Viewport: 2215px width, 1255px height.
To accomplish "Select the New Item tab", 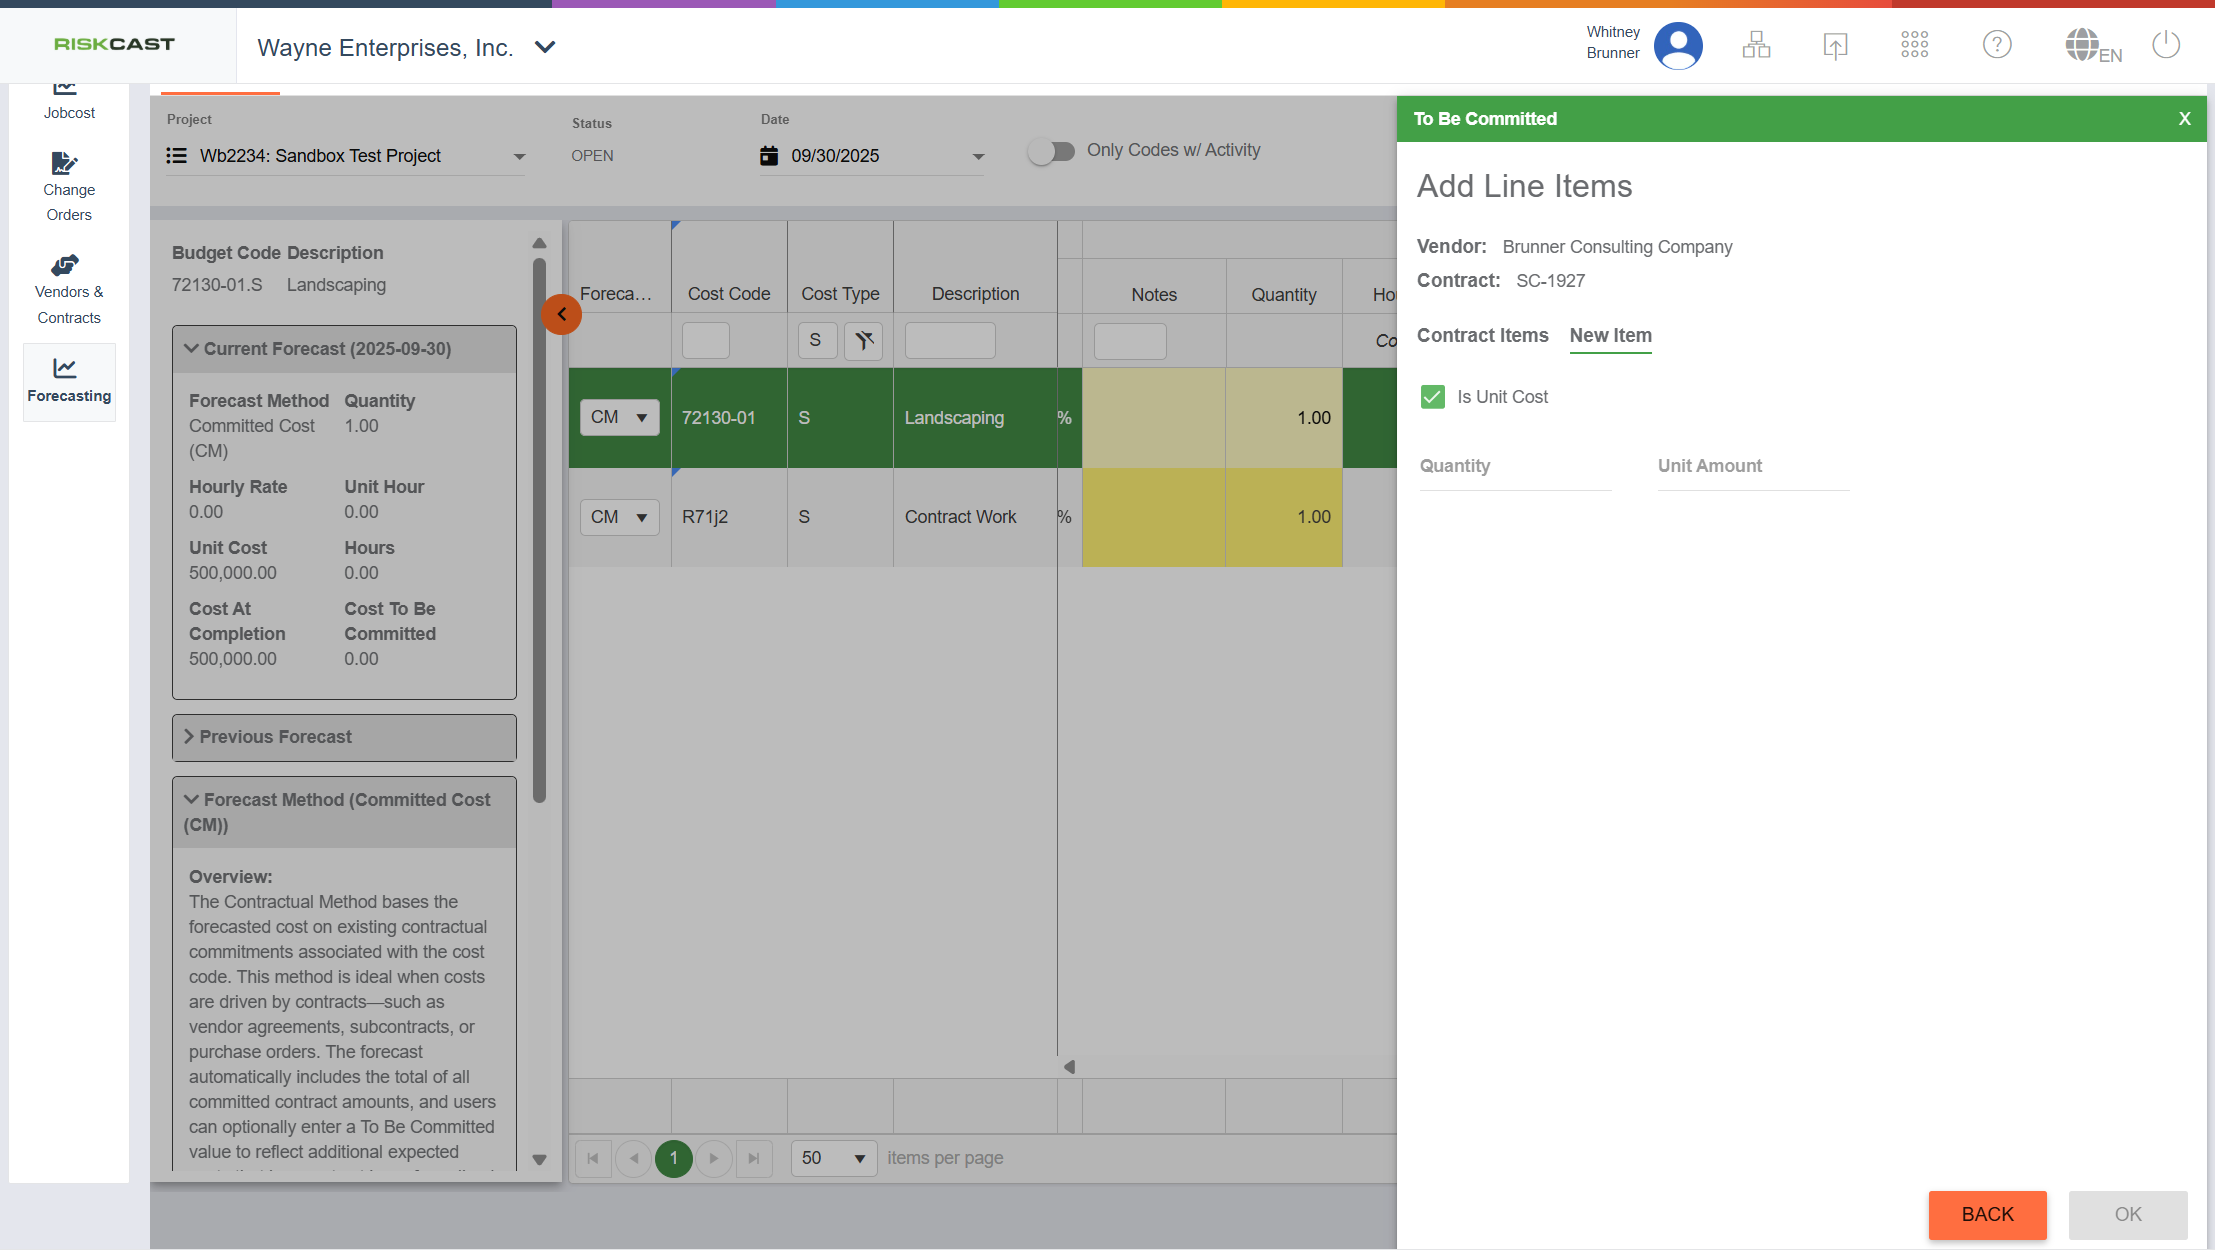I will click(x=1610, y=336).
